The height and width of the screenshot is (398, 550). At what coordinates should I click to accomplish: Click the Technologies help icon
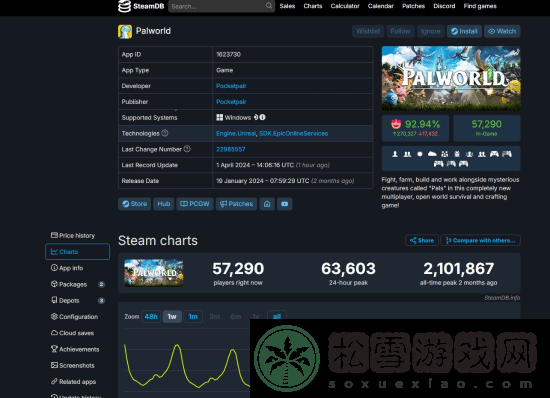click(x=165, y=133)
